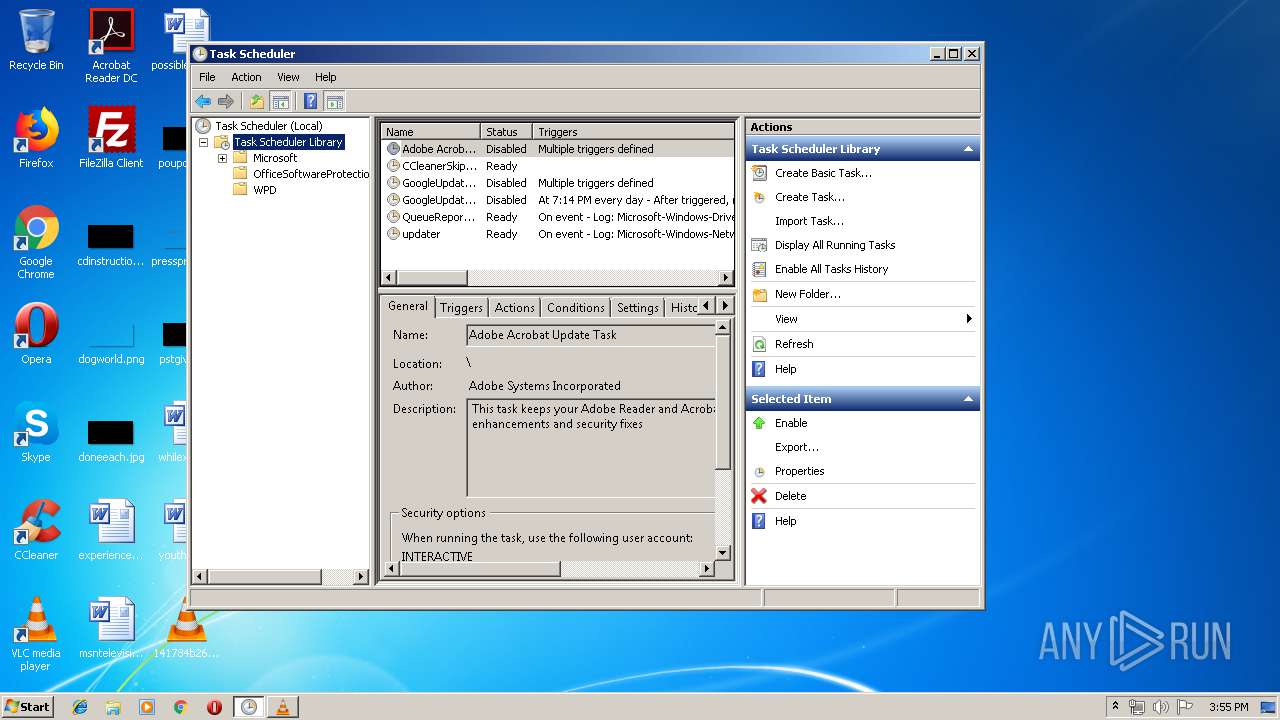This screenshot has height=720, width=1280.
Task: Open CCleaner desktop icon
Action: (36, 530)
